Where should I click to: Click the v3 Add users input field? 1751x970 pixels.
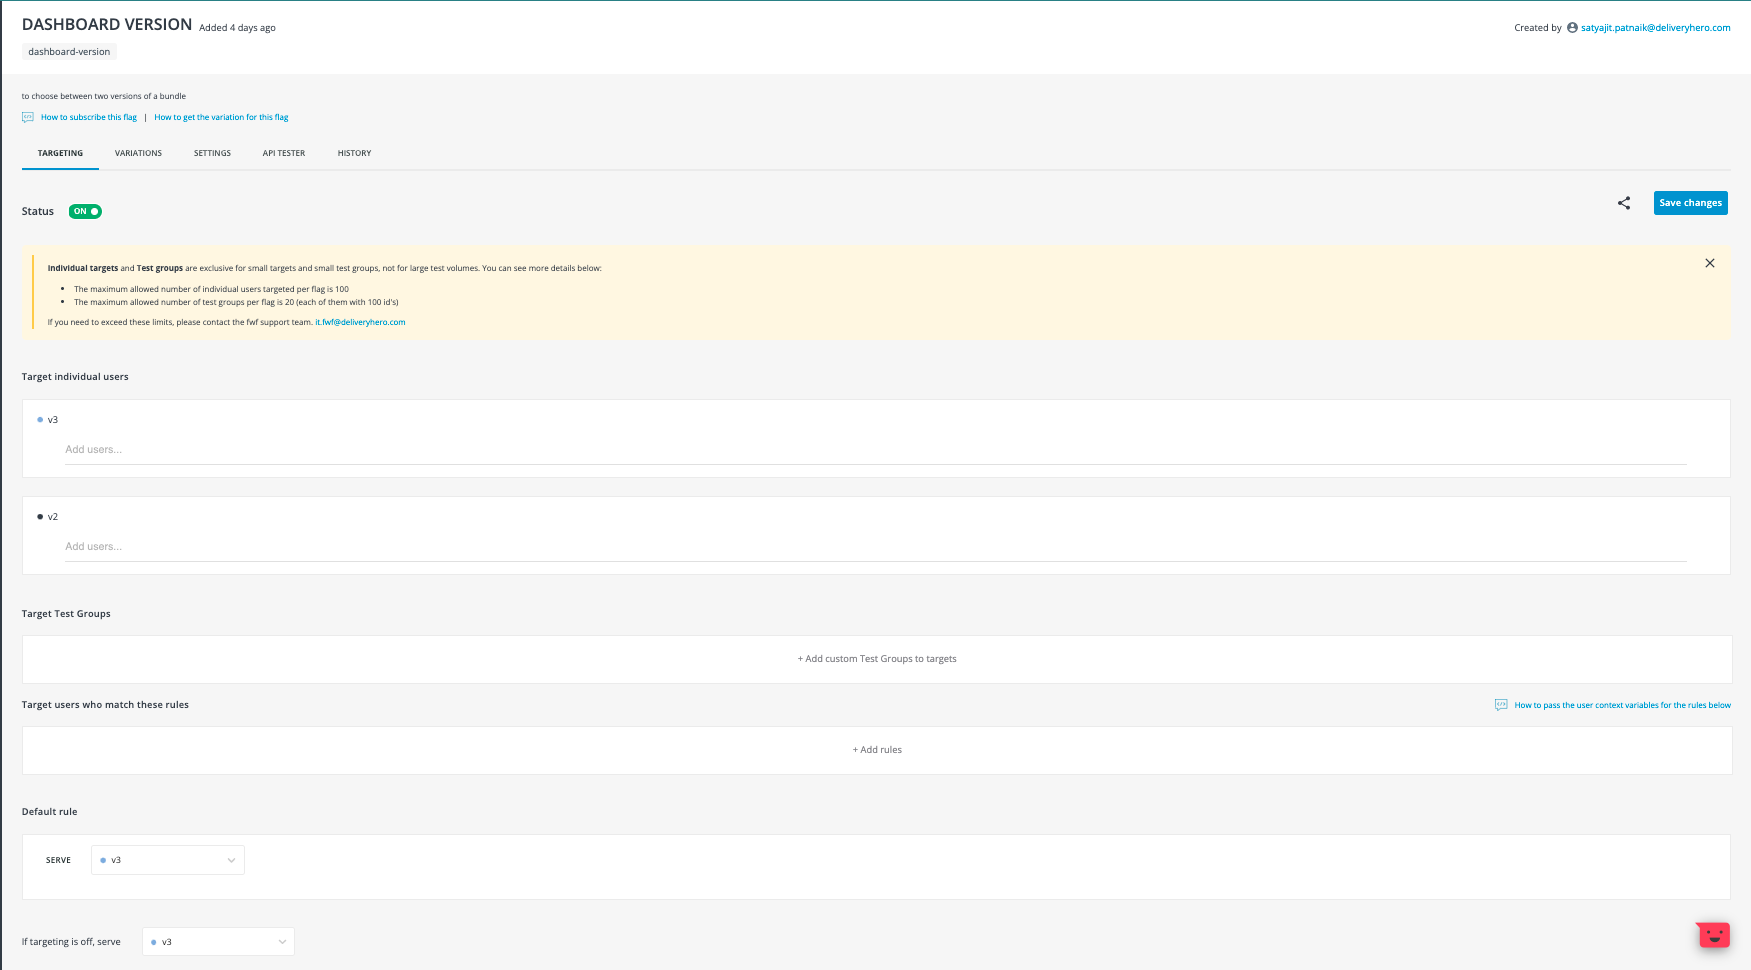[875, 450]
